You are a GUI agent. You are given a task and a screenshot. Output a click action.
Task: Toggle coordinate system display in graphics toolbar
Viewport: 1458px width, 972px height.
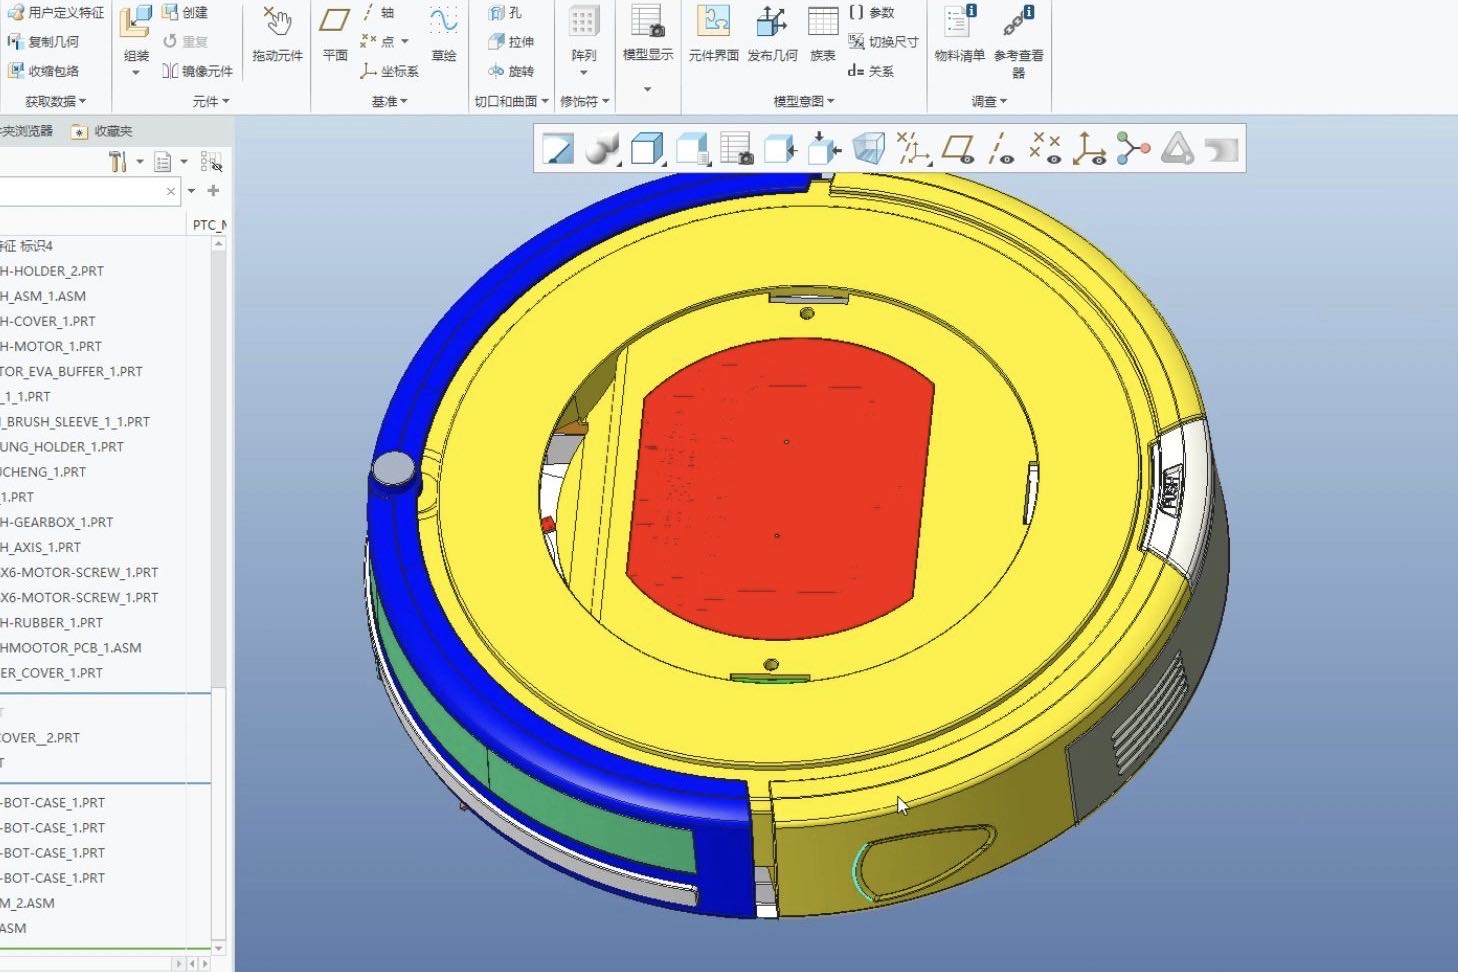pyautogui.click(x=1088, y=149)
